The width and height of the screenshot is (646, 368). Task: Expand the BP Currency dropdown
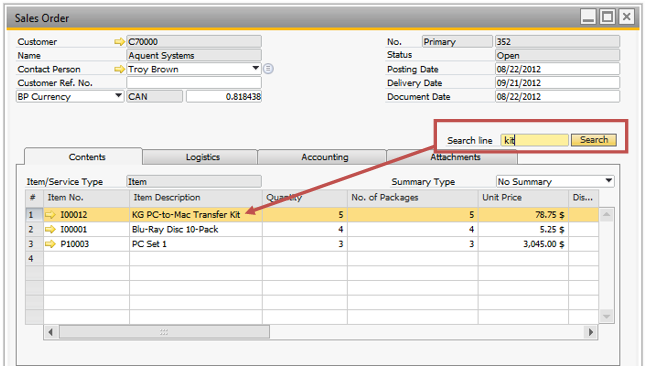(x=118, y=96)
